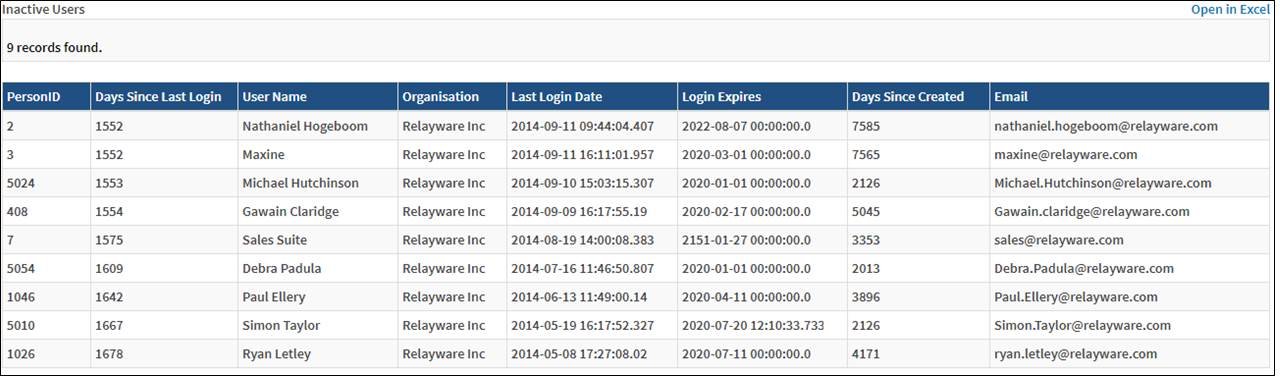This screenshot has height=381, width=1280.
Task: Open the report in Excel link
Action: point(1229,9)
